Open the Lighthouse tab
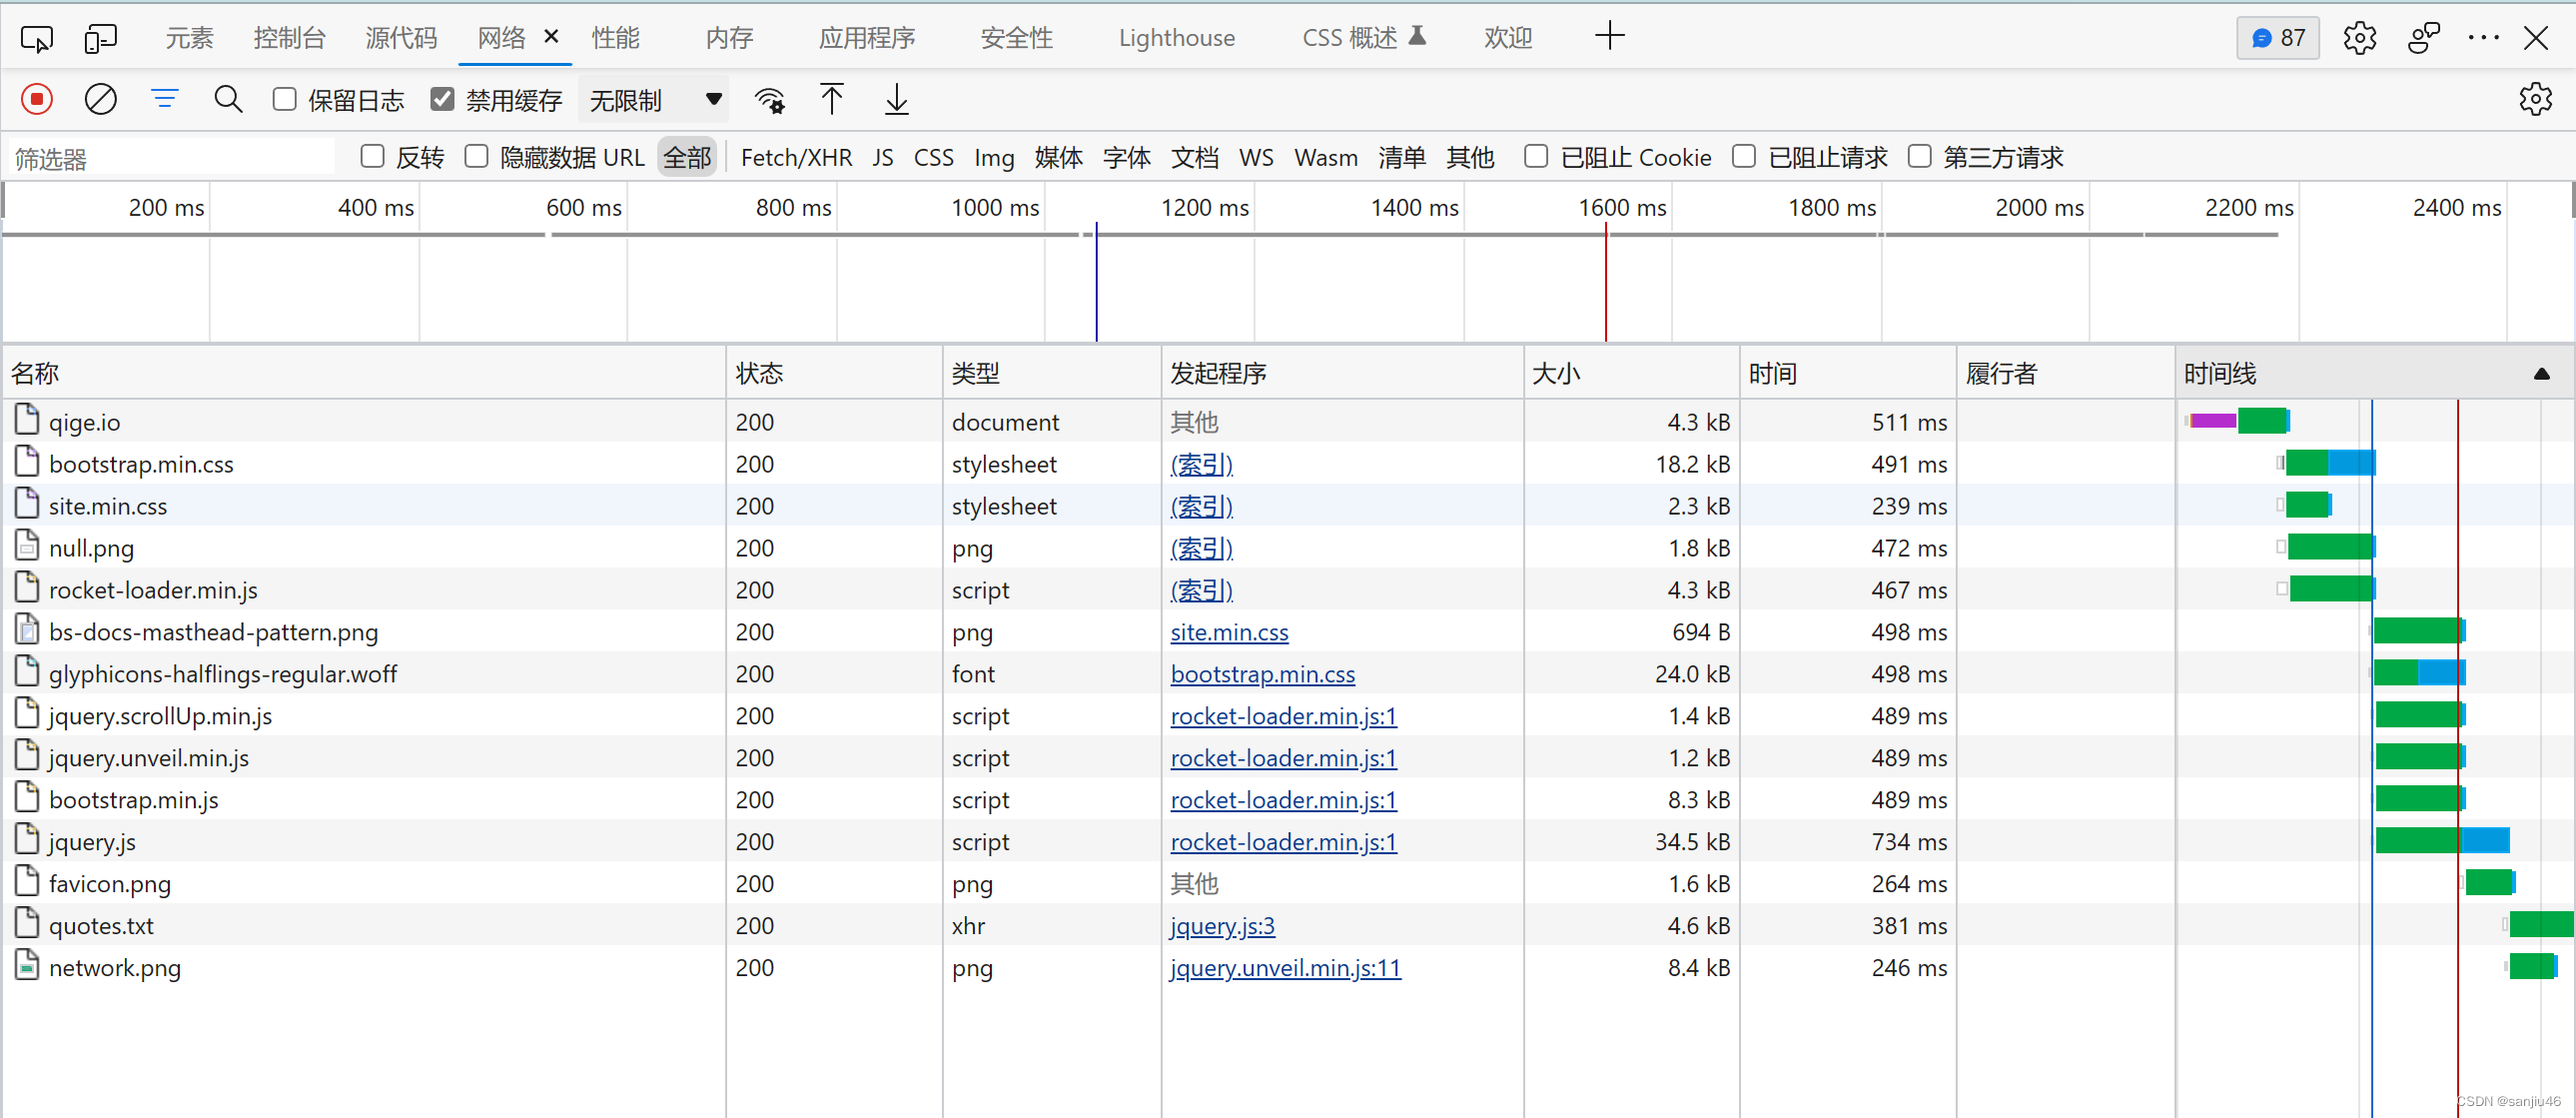This screenshot has width=2576, height=1118. 1177,38
